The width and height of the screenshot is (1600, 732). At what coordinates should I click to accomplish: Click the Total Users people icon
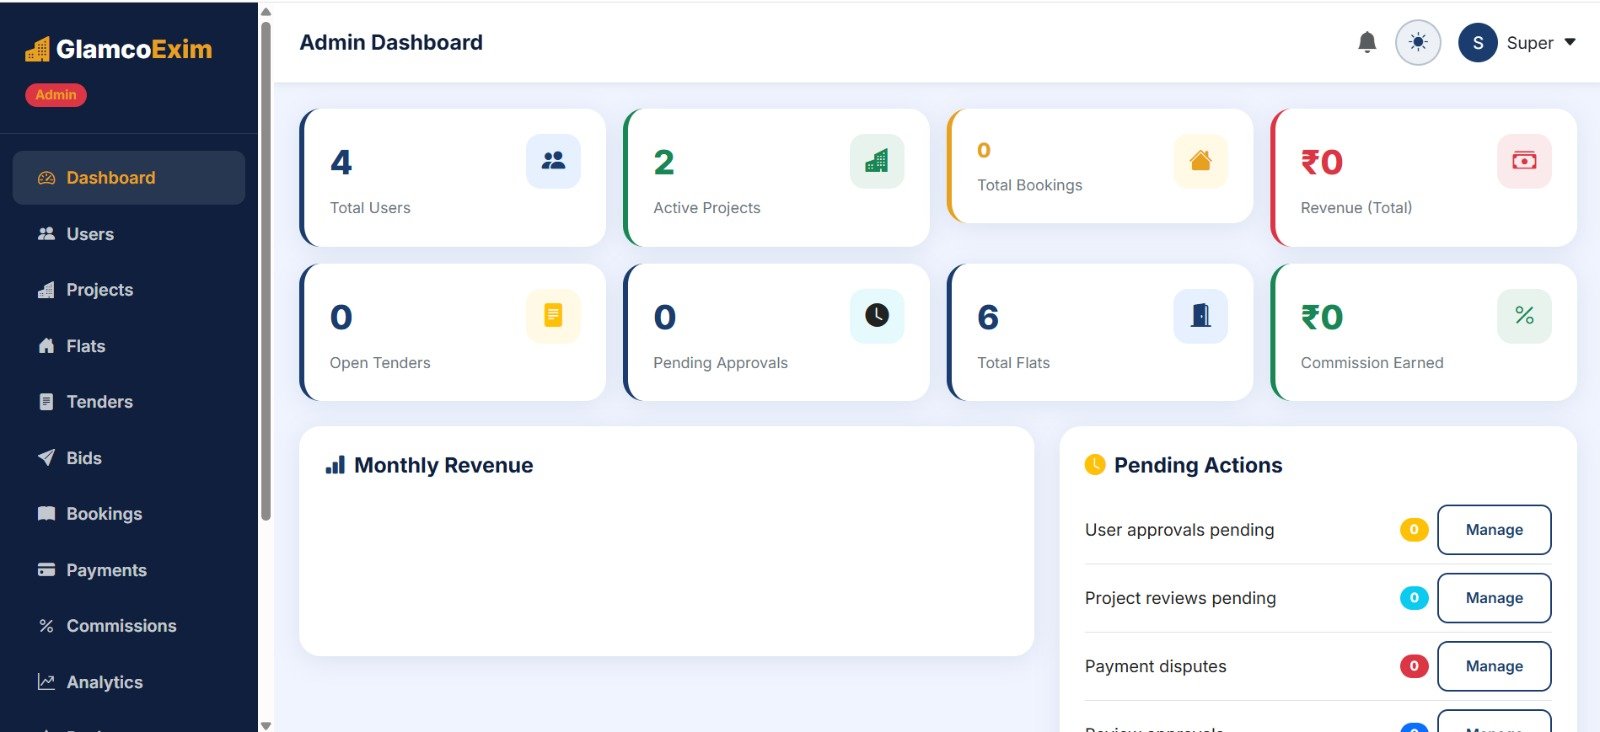[553, 161]
